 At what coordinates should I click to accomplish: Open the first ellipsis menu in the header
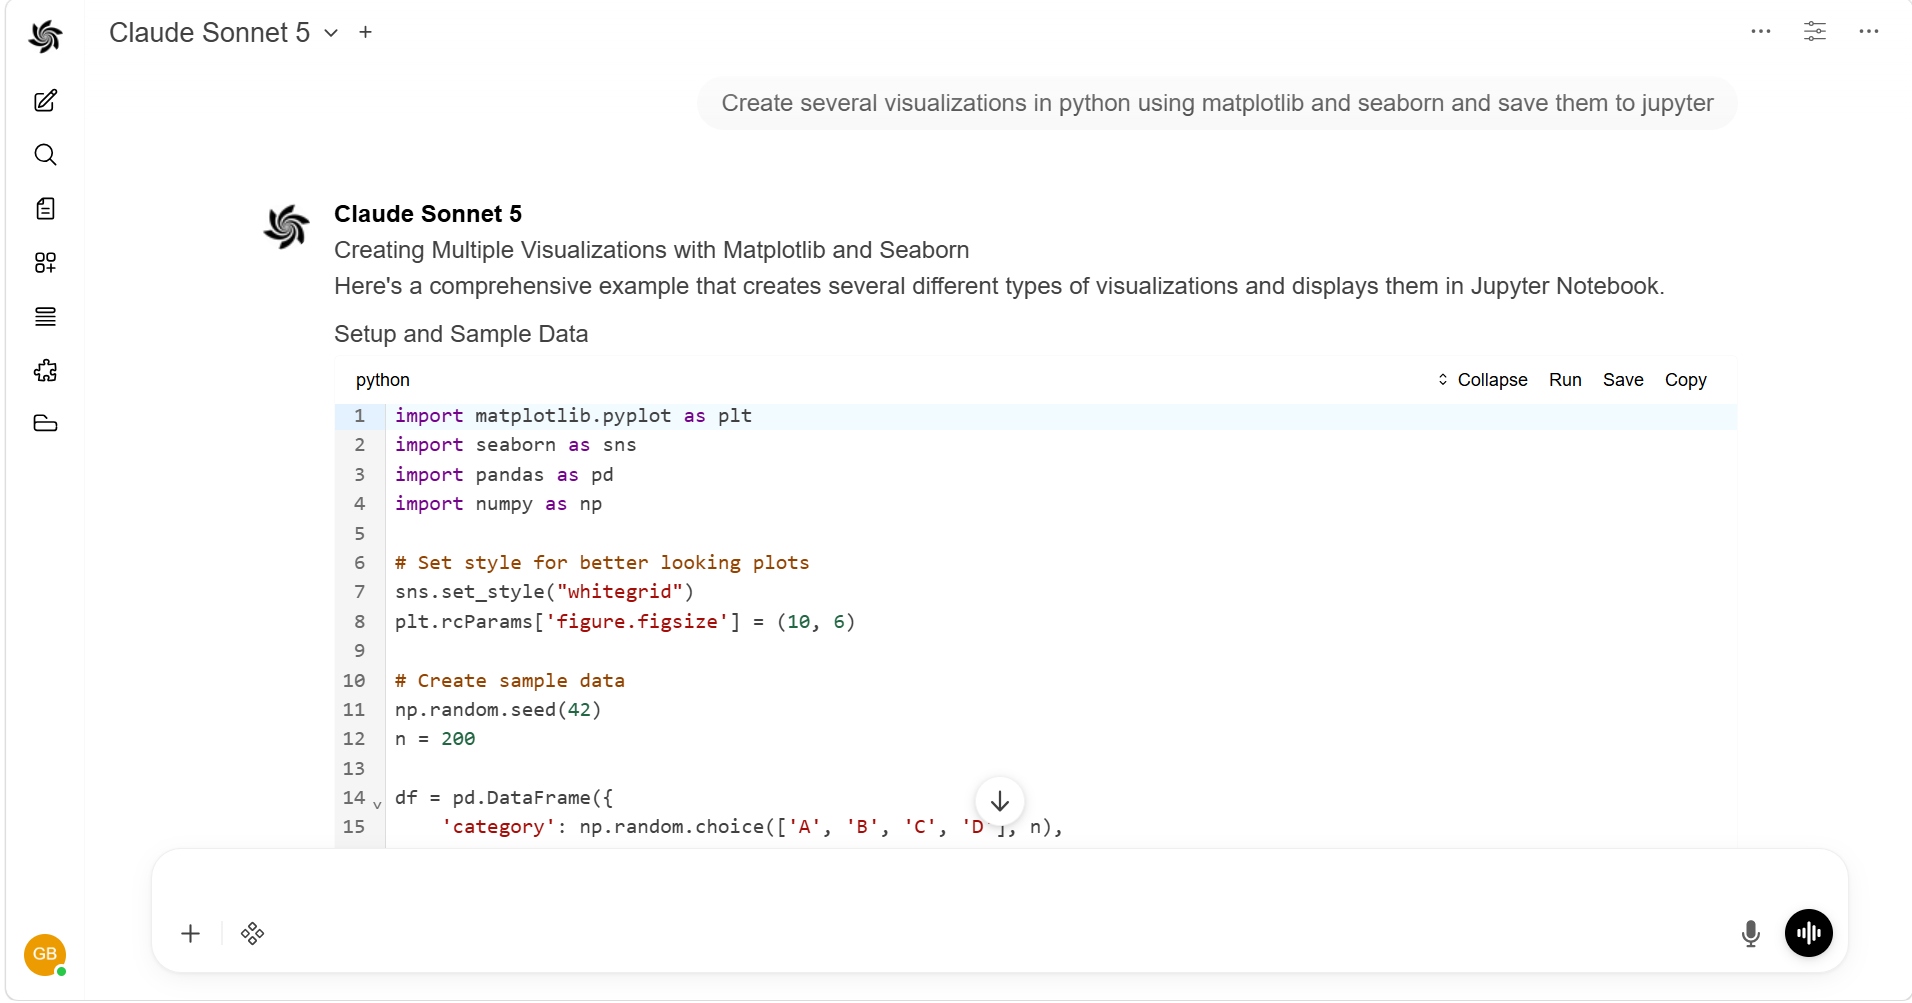[x=1761, y=32]
